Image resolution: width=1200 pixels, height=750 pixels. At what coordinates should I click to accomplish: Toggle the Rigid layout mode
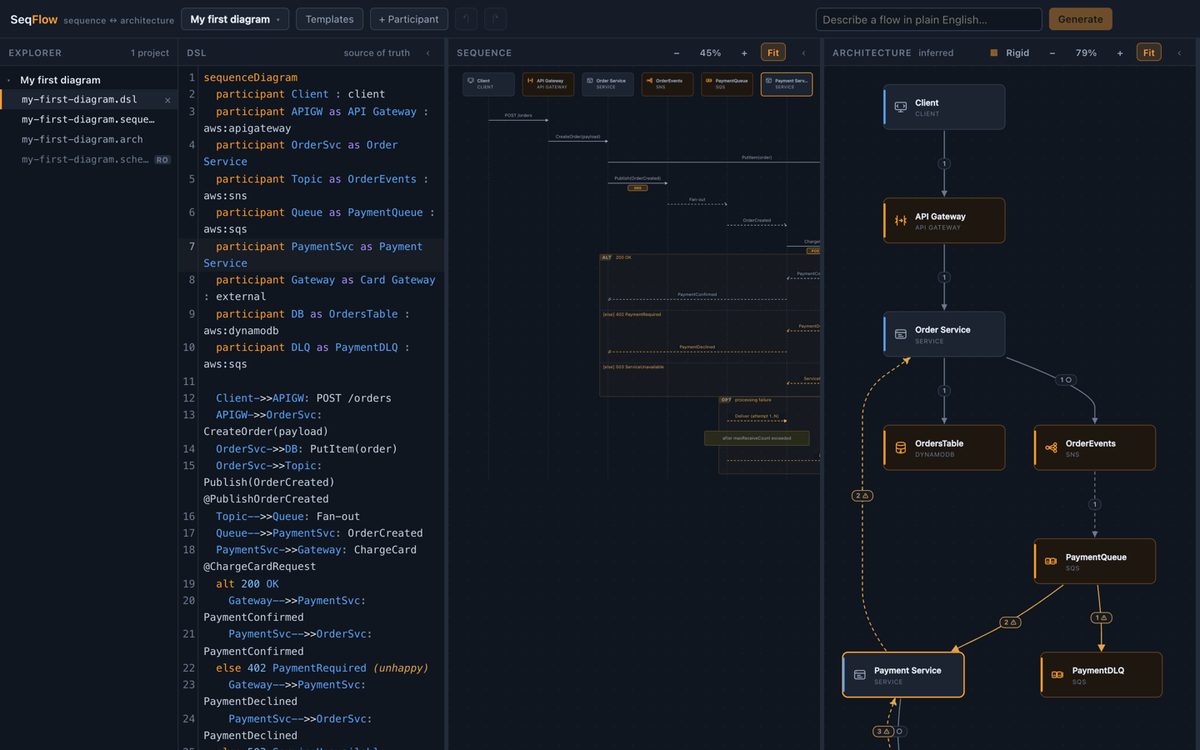1010,53
